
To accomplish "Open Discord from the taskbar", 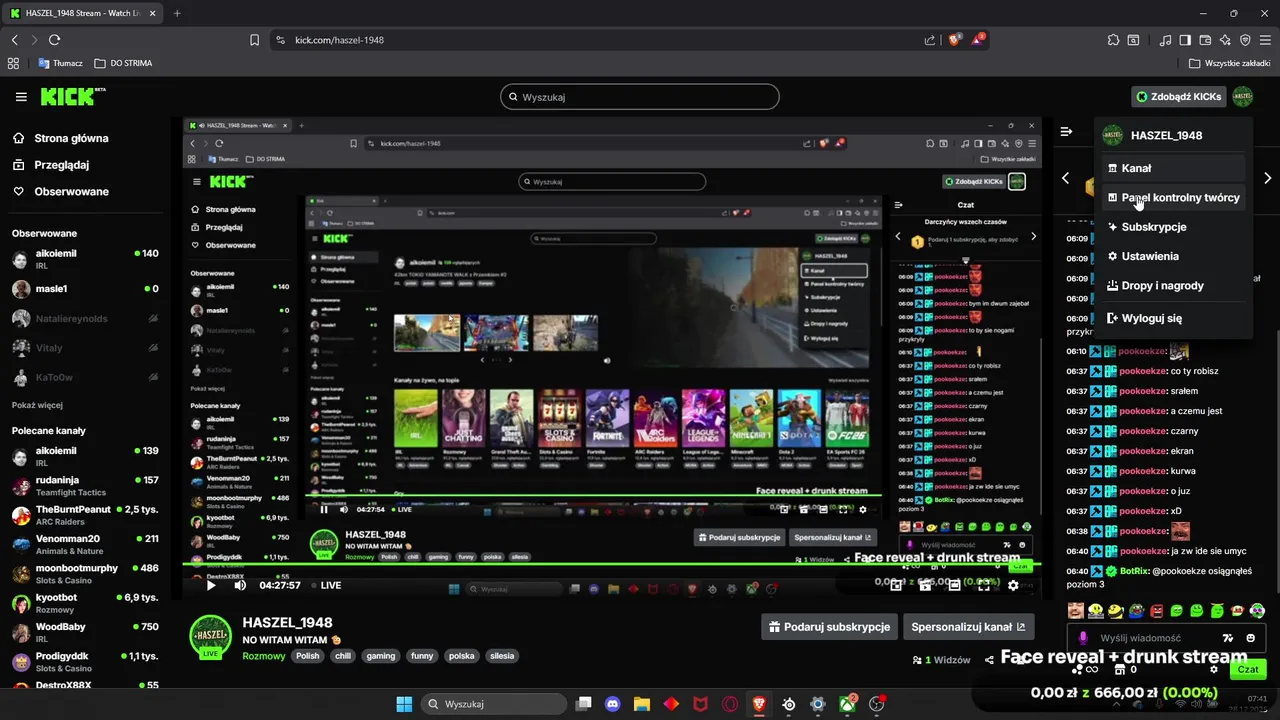I will pos(613,704).
